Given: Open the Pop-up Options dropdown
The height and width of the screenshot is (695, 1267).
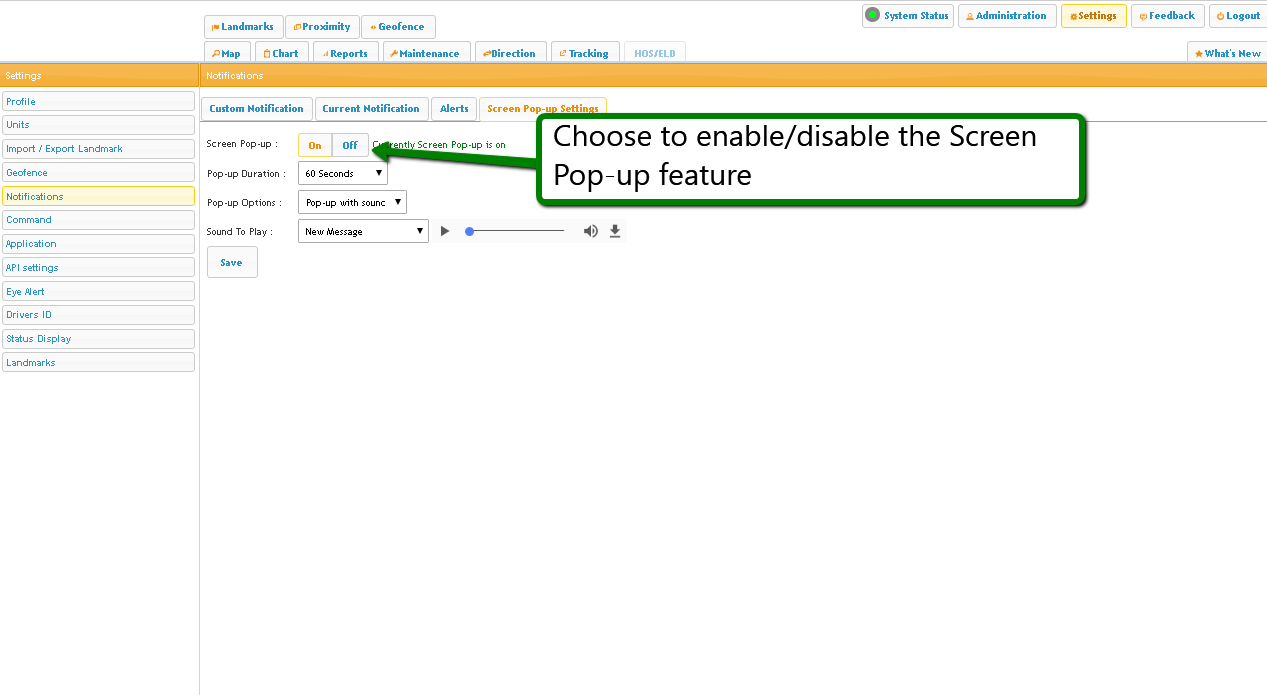Looking at the screenshot, I should coord(352,202).
